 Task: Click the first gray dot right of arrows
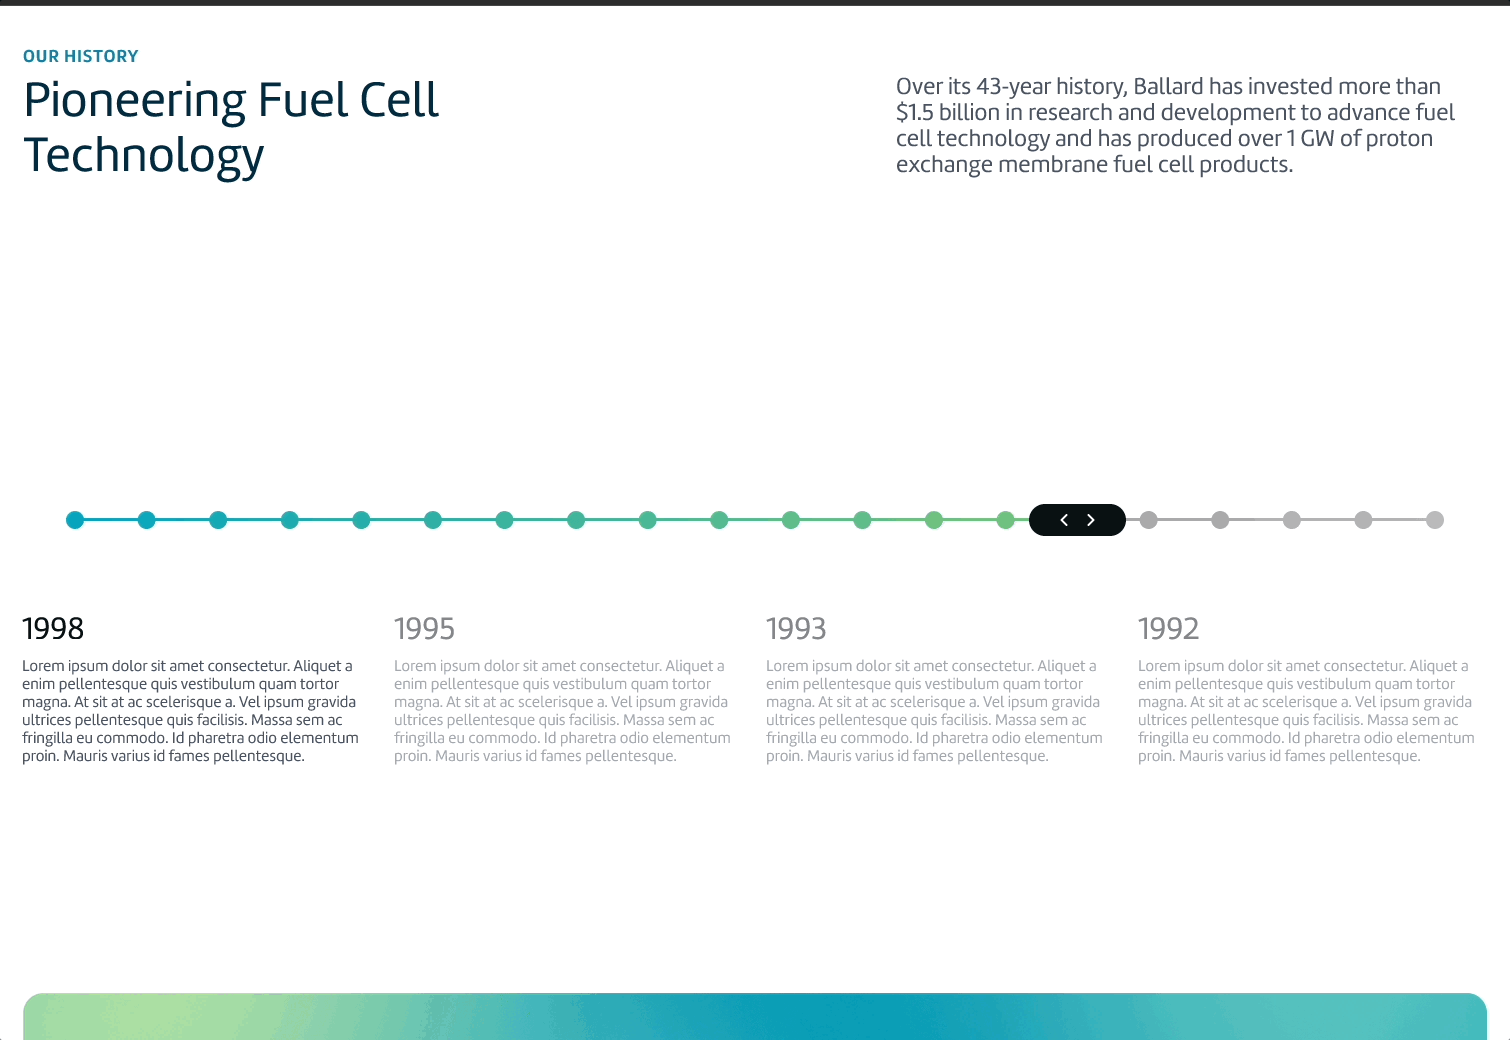click(x=1149, y=520)
